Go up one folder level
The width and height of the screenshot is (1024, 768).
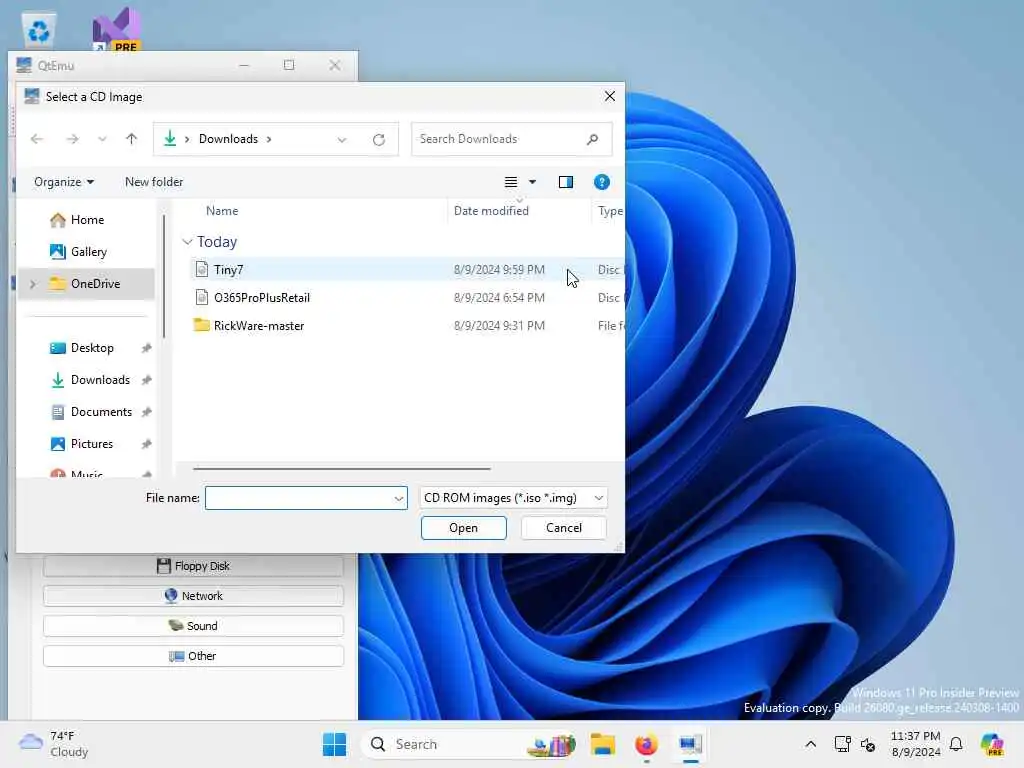[x=131, y=139]
